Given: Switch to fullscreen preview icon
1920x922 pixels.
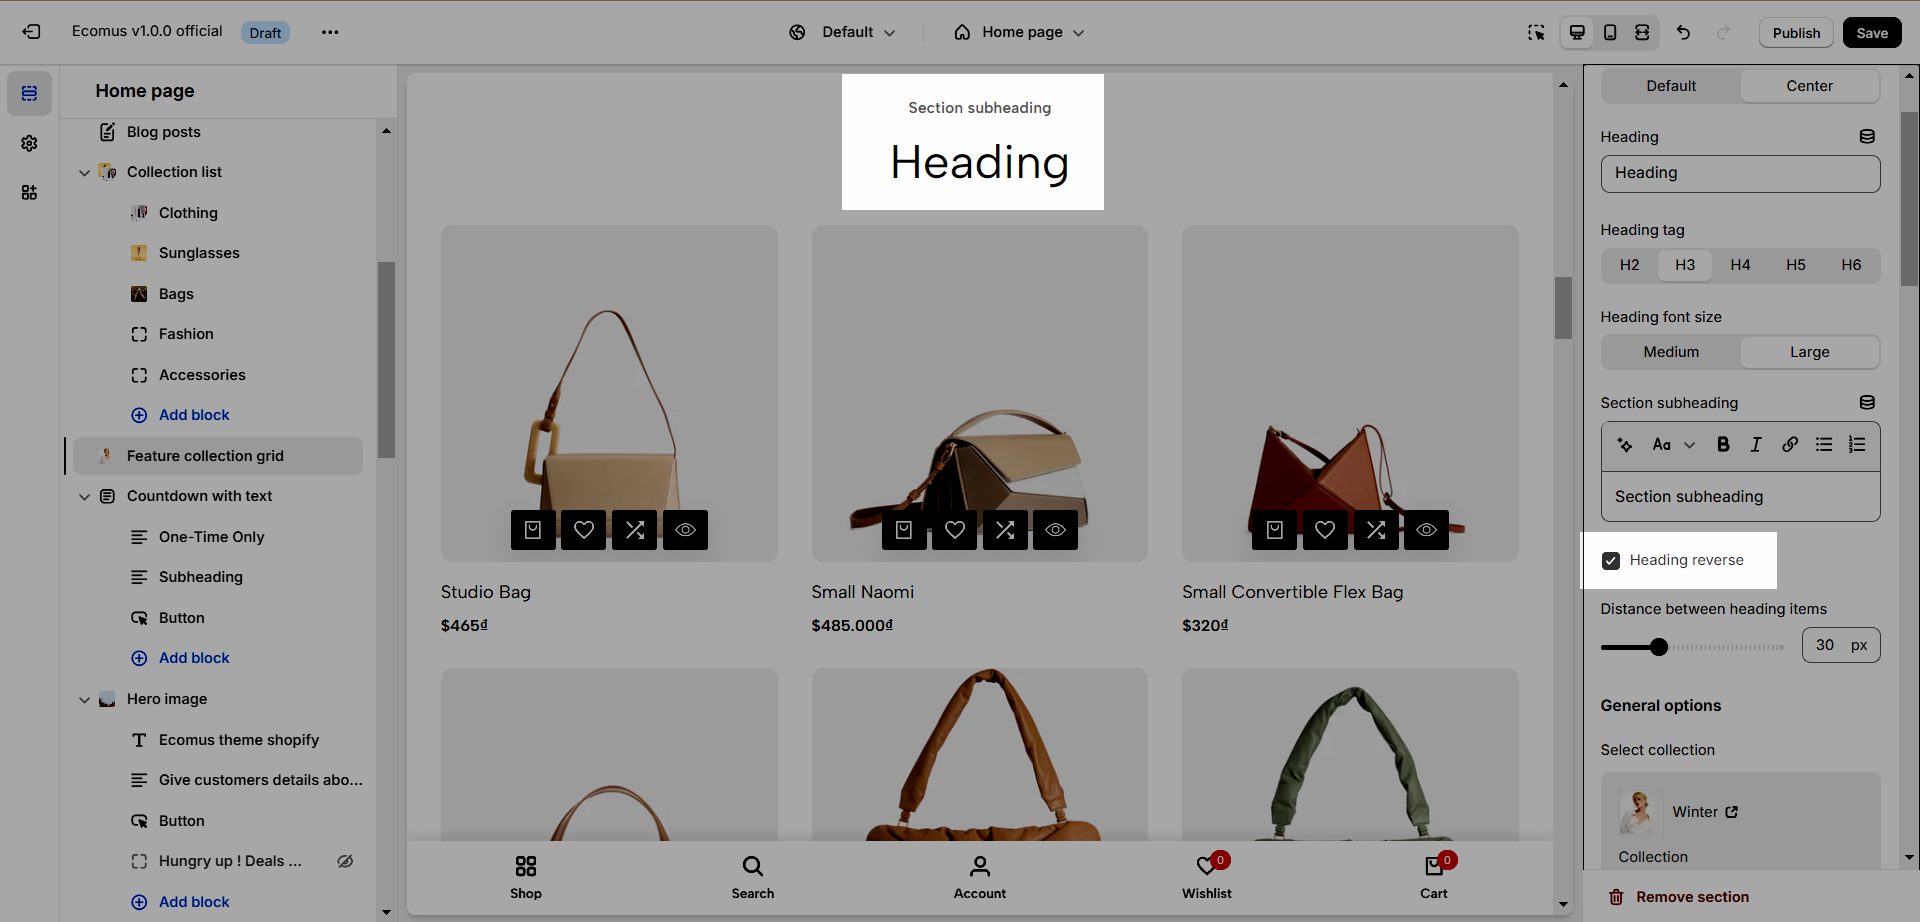Looking at the screenshot, I should (1642, 33).
